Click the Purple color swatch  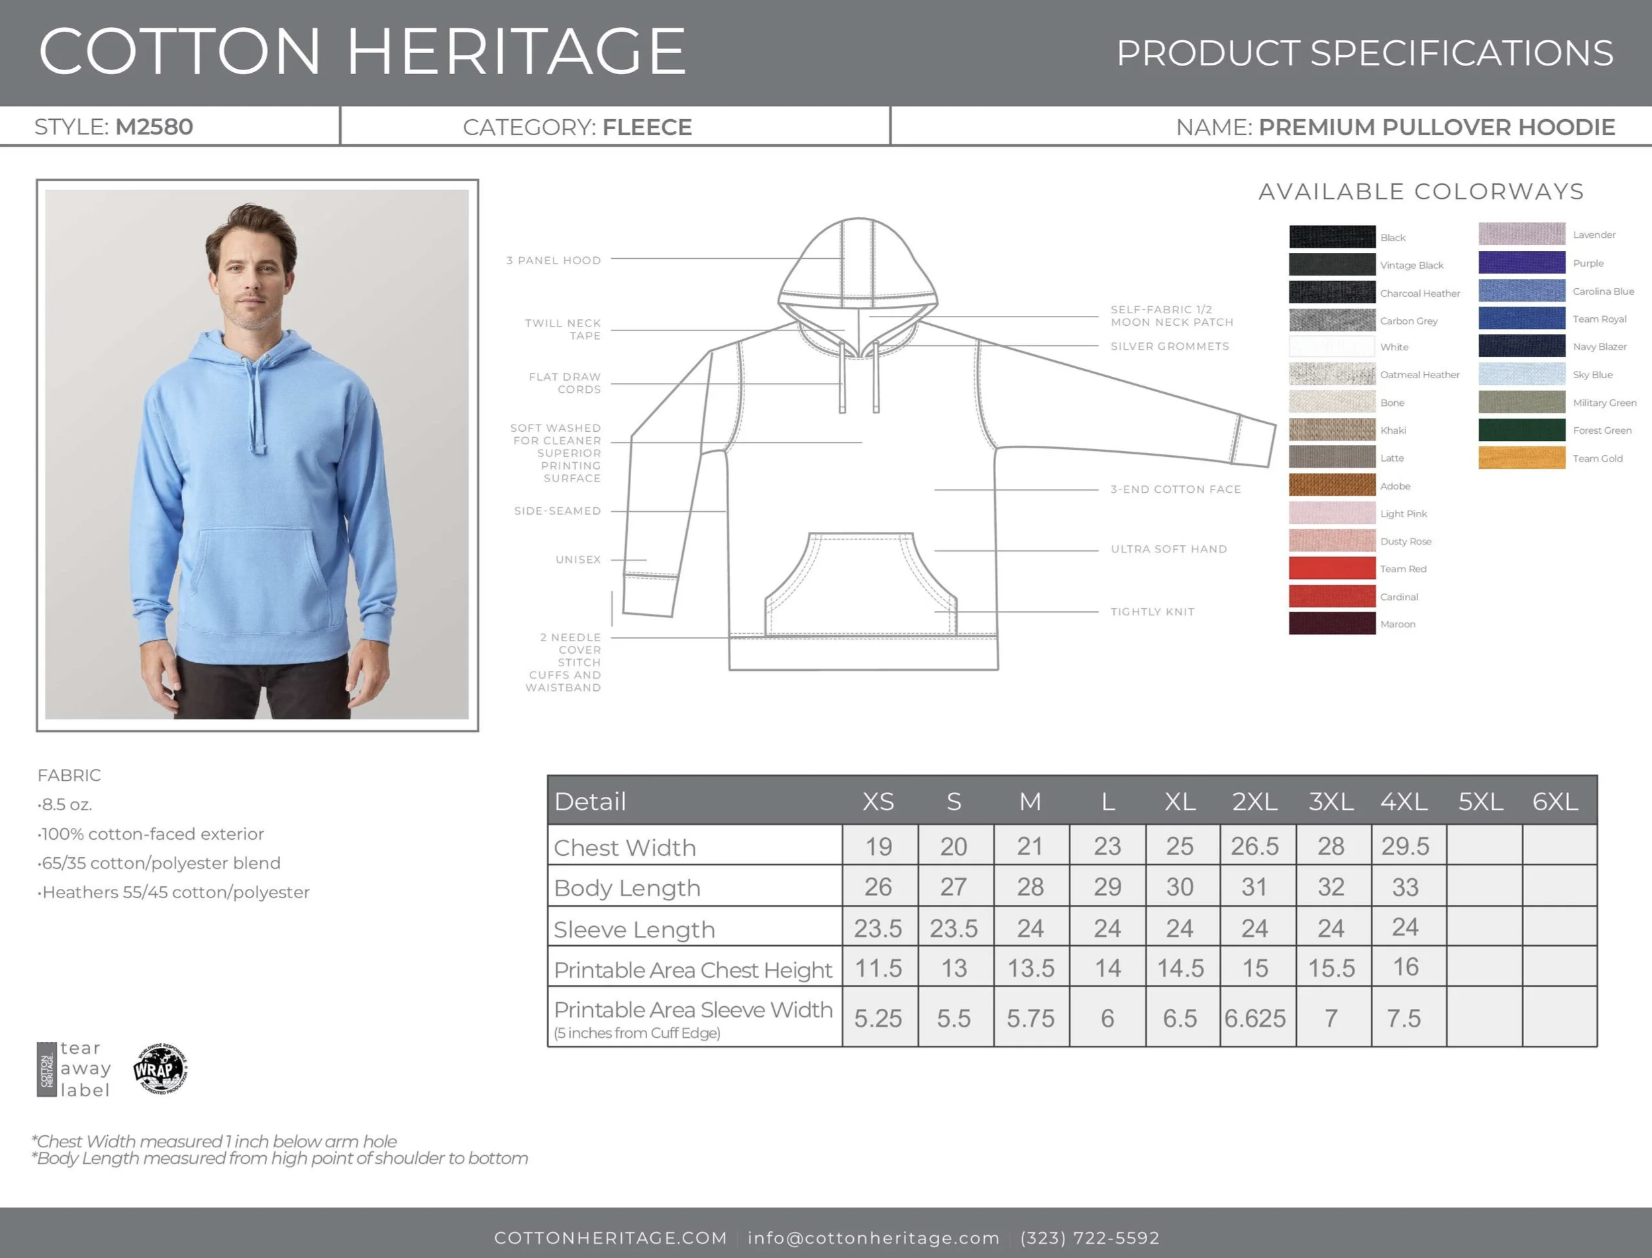pos(1522,263)
